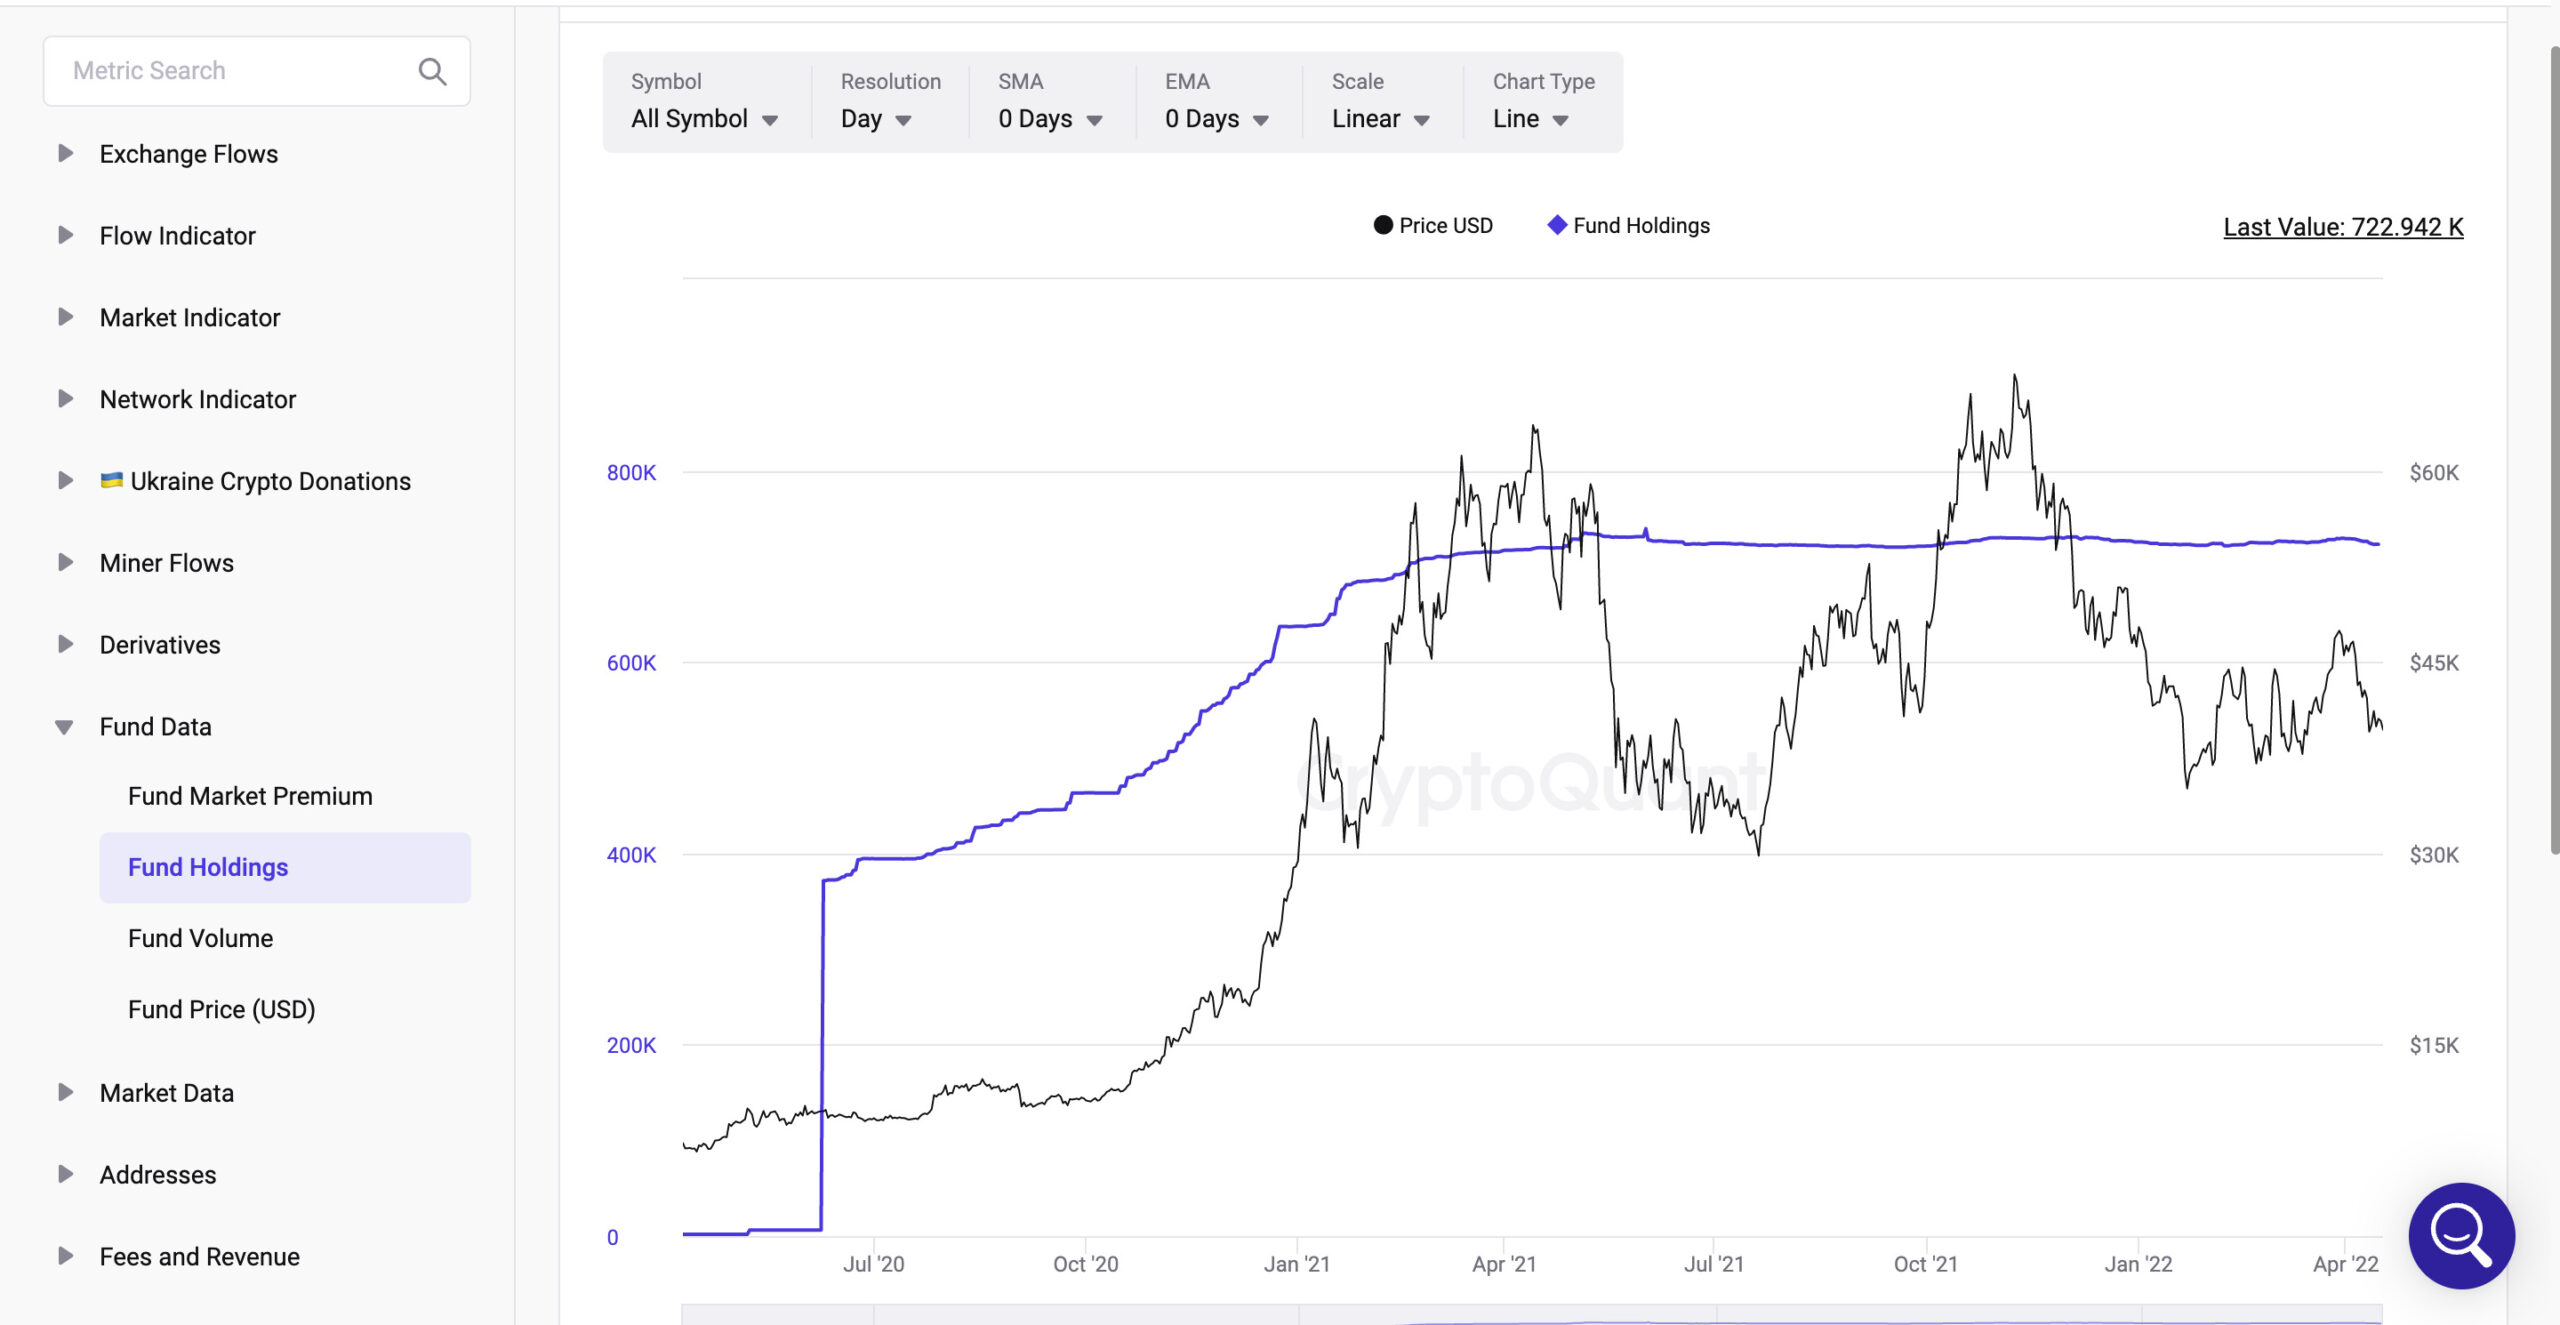Expand the Ukraine Crypto Donations category
This screenshot has height=1325, width=2560.
(66, 481)
